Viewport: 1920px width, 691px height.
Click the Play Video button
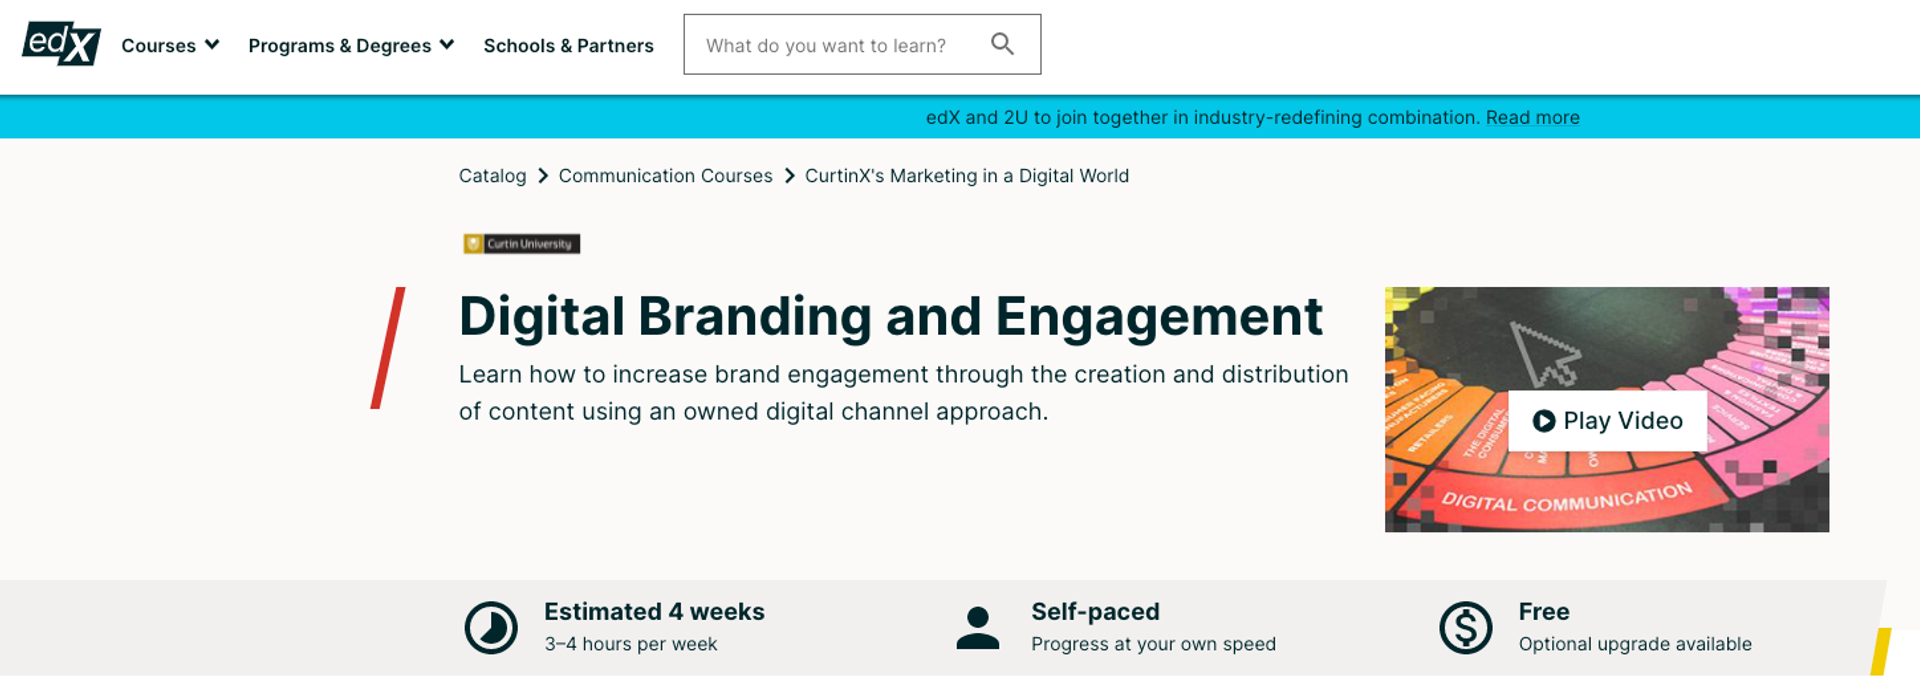(x=1607, y=420)
